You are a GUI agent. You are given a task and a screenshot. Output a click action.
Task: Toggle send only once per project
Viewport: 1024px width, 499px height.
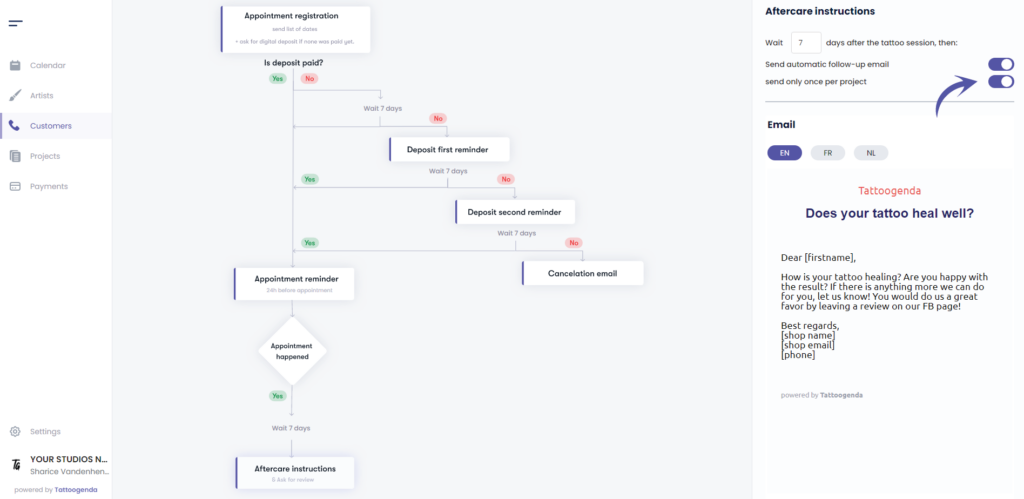1000,81
